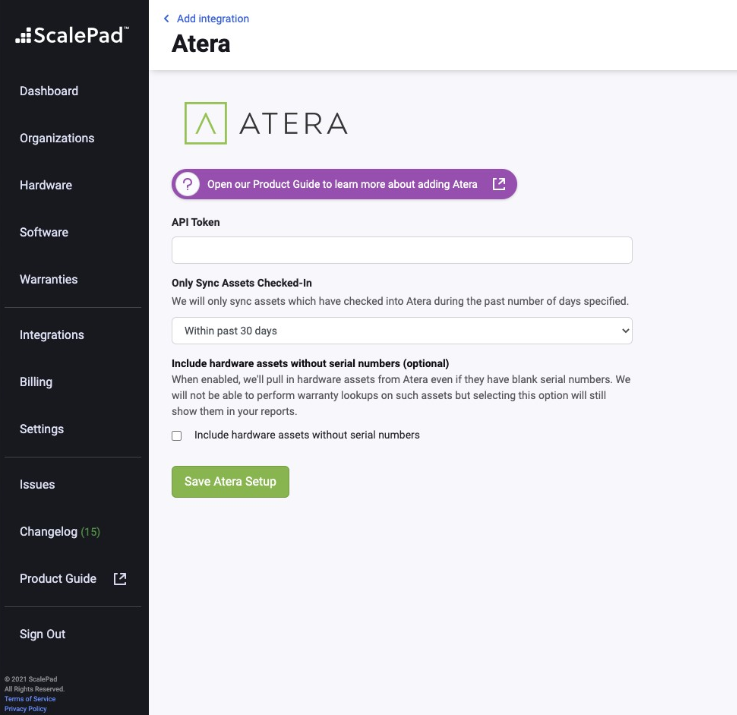Screen dimensions: 737x715
Task: Click the Atera logo image
Action: [266, 123]
